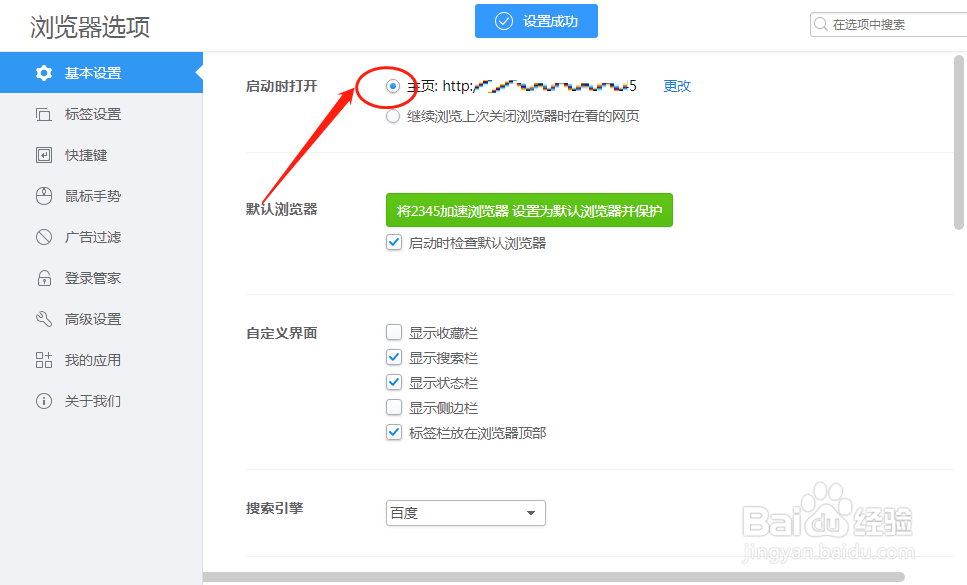Click the 登录管家 lock icon

tap(44, 278)
